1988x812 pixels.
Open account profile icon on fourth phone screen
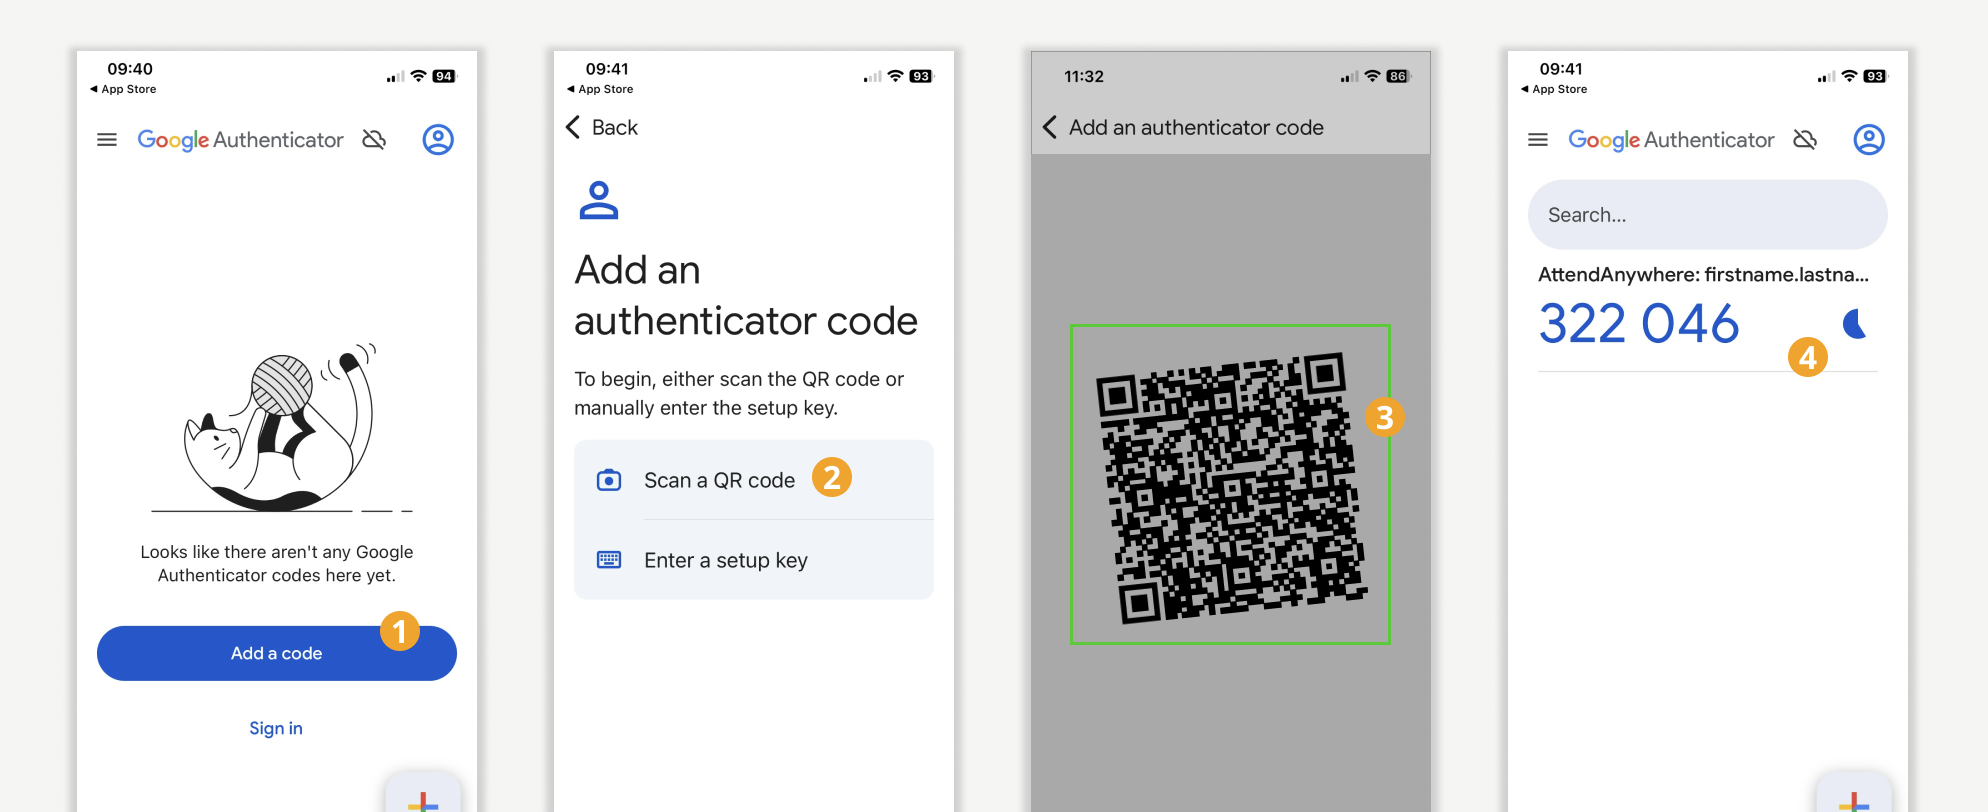(x=1869, y=140)
